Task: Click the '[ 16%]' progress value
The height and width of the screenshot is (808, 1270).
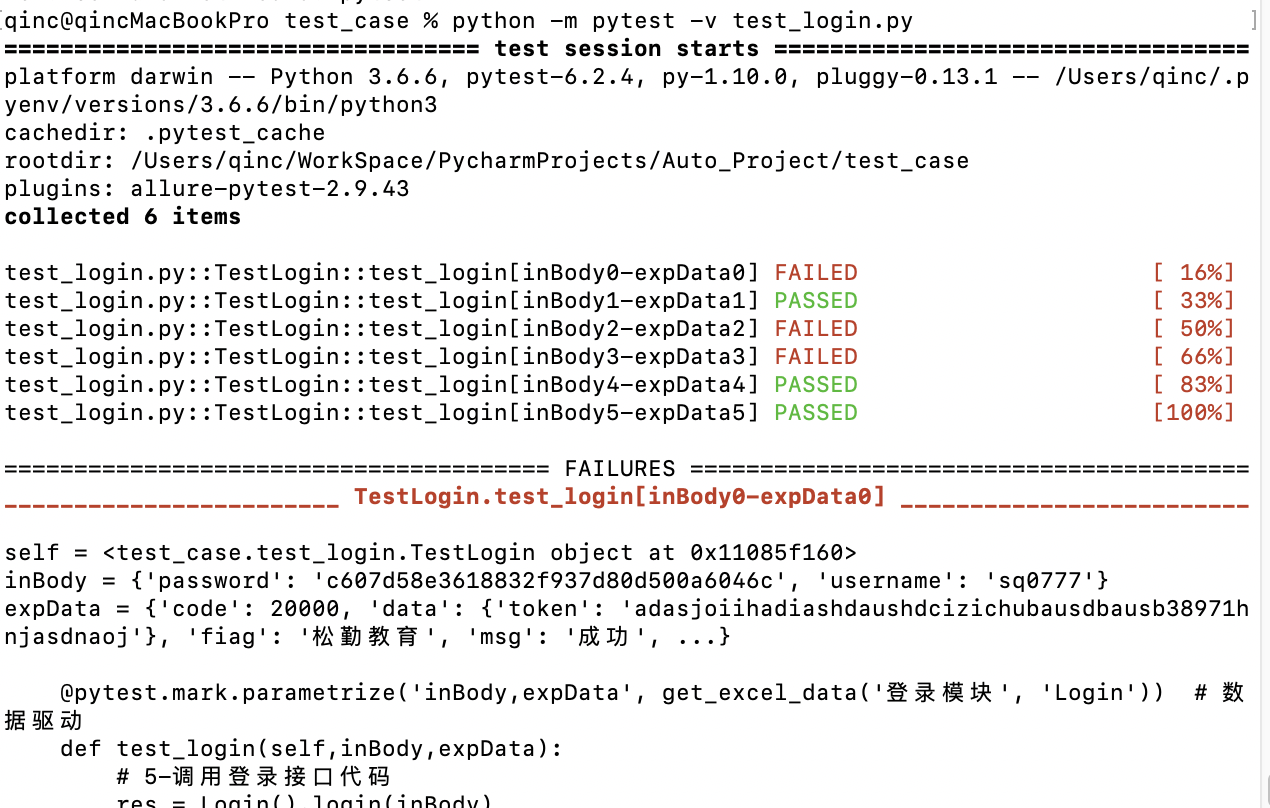Action: (x=1194, y=273)
